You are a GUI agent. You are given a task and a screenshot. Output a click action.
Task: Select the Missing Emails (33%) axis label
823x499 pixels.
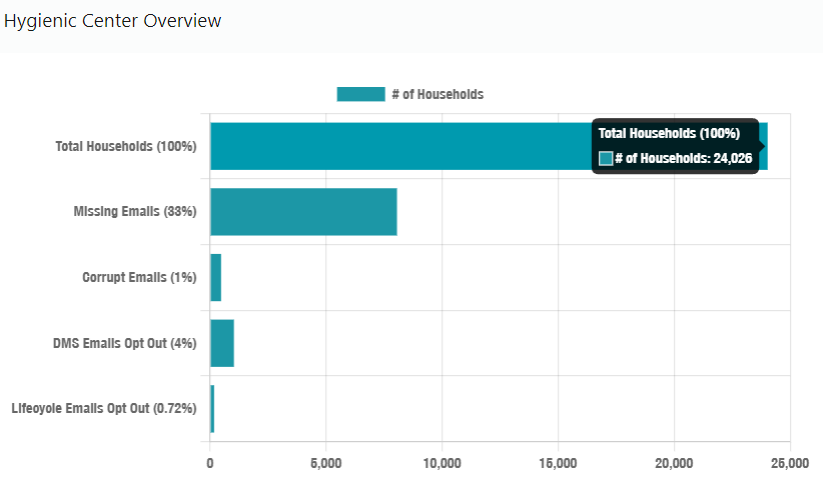pos(135,212)
